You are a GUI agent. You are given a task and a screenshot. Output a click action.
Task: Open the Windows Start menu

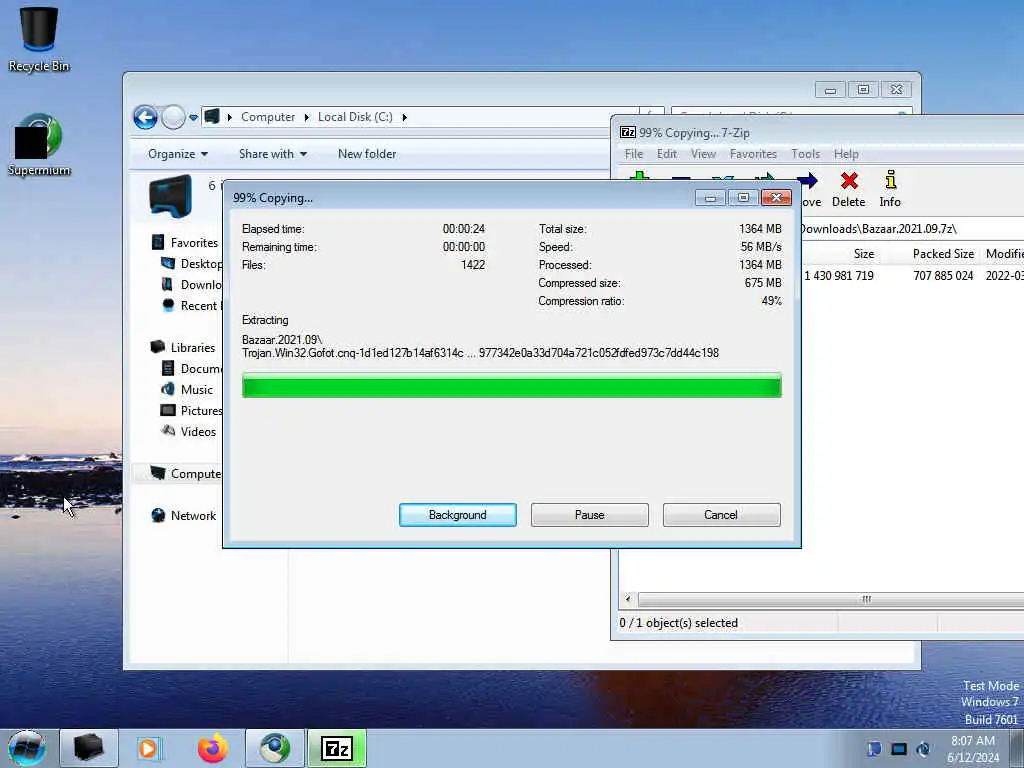(27, 748)
